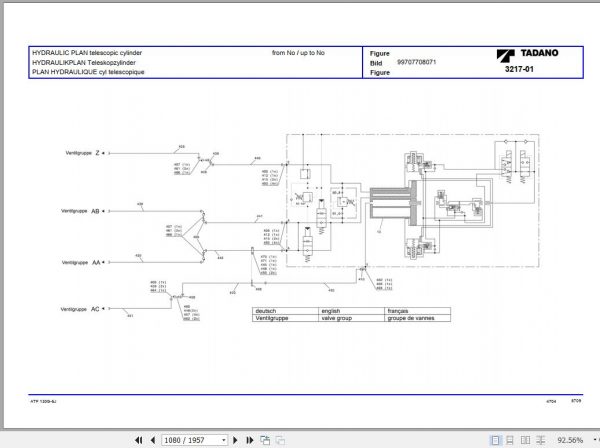Click the TADANO logo in header
This screenshot has height=448, width=600.
[527, 55]
